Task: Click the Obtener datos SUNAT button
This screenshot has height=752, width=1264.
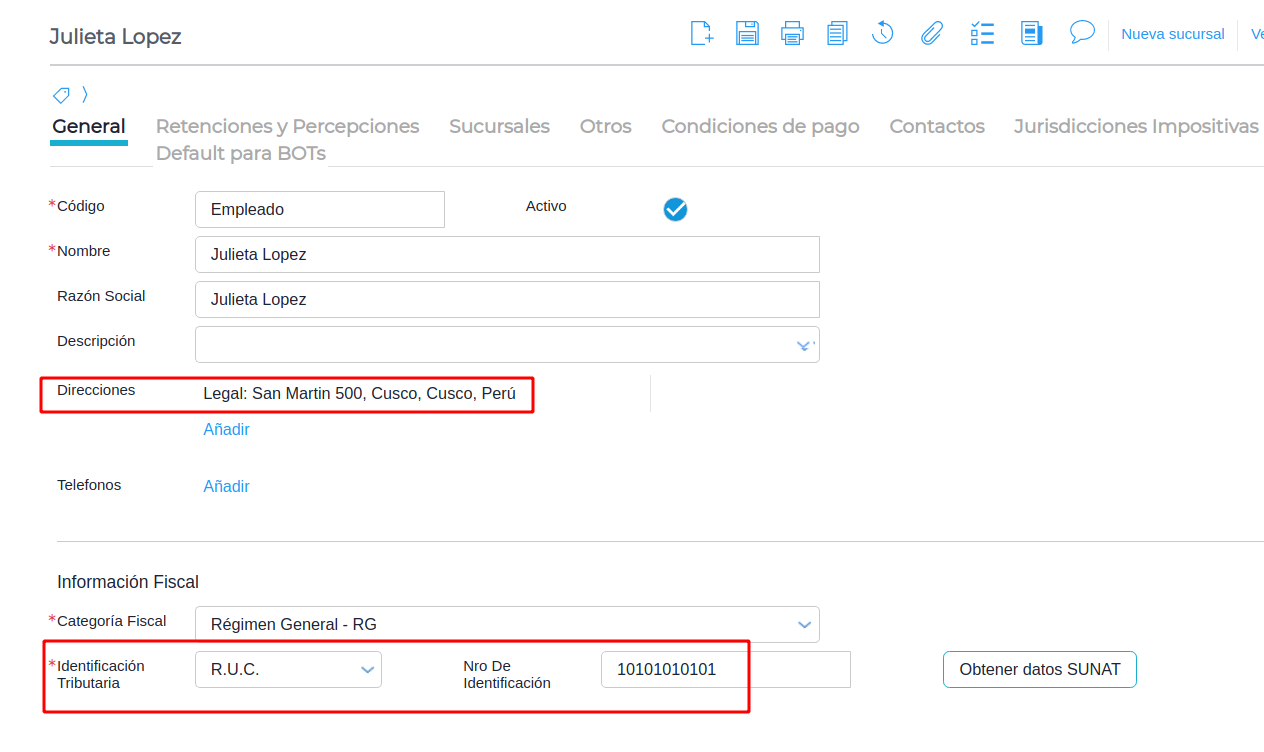Action: click(x=1039, y=670)
